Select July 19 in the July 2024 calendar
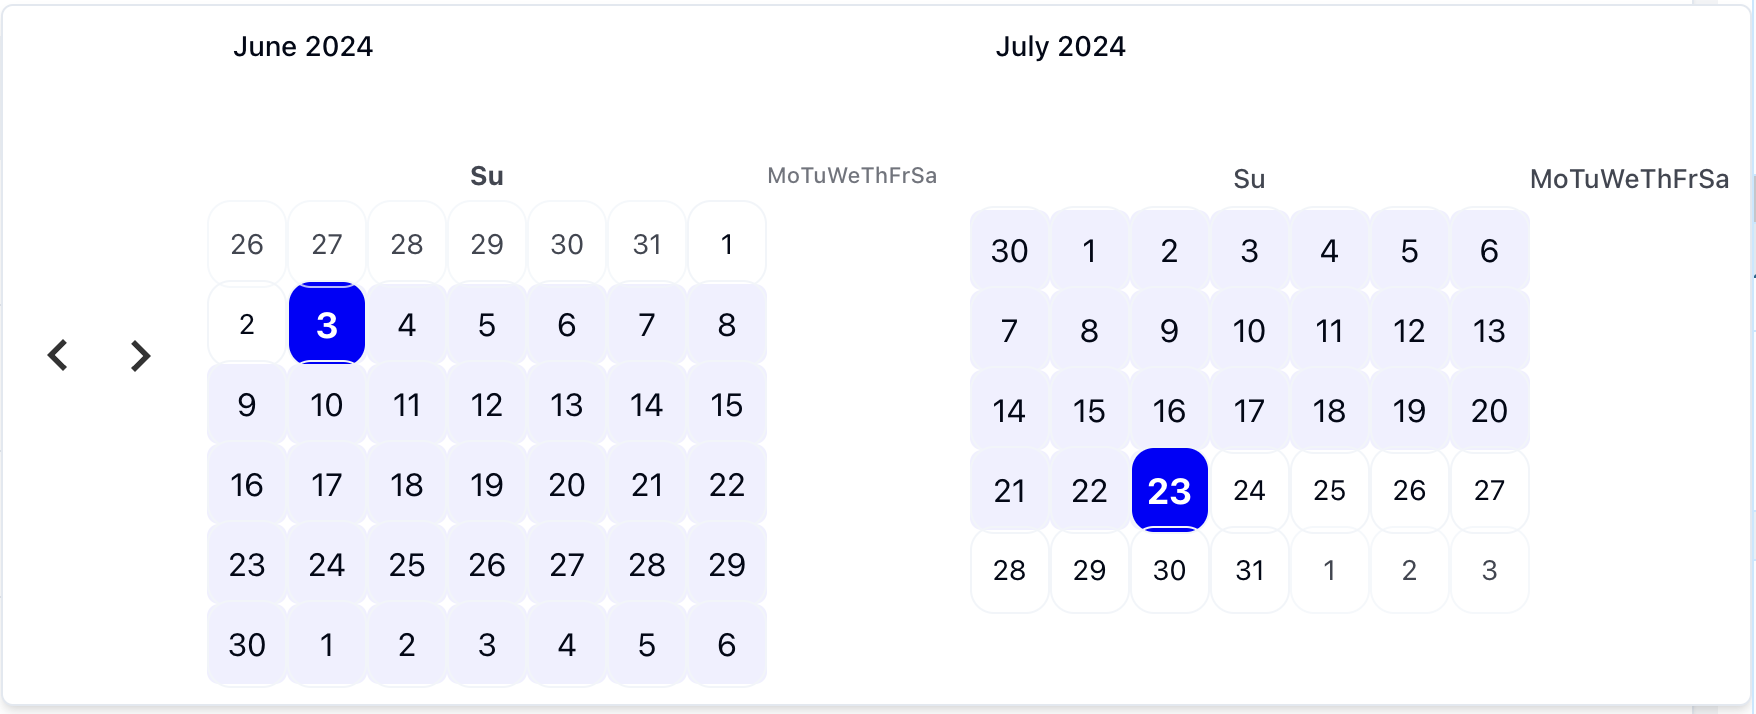Screen dimensions: 1756x714 pos(1409,410)
